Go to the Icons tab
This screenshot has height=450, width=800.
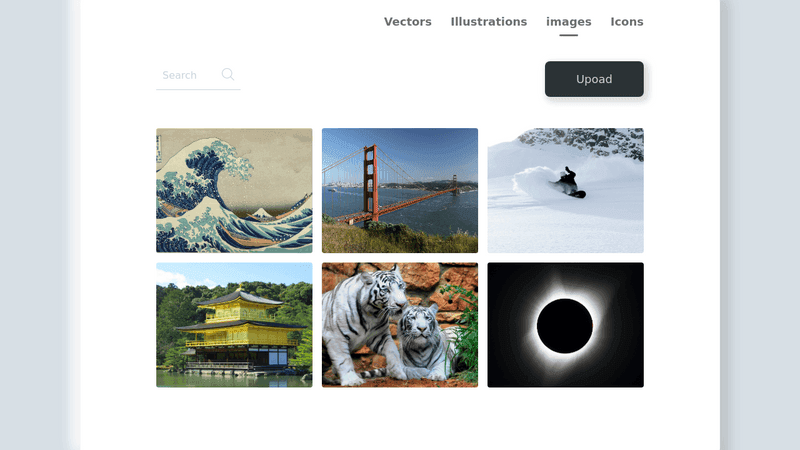627,22
